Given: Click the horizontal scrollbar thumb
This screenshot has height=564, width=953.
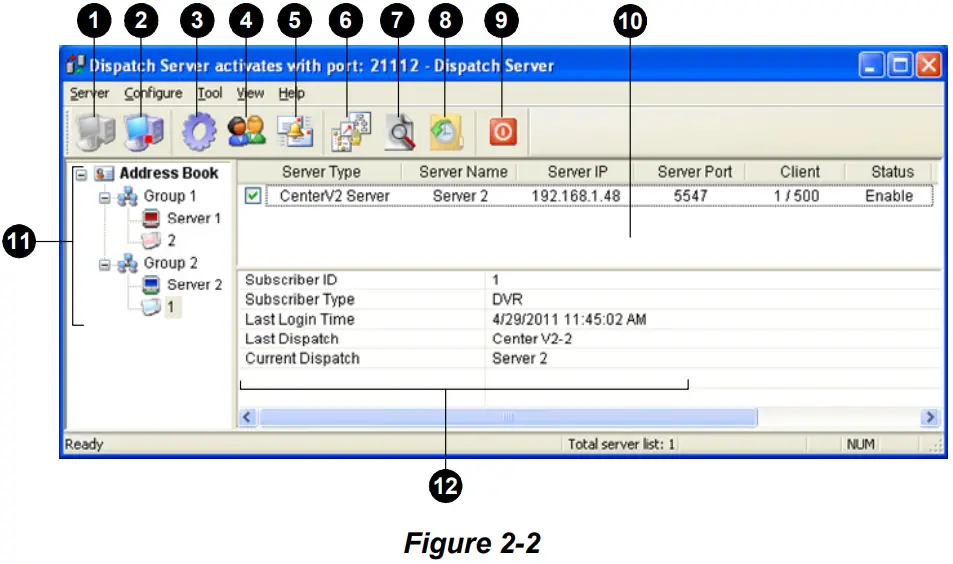Looking at the screenshot, I should tap(508, 418).
